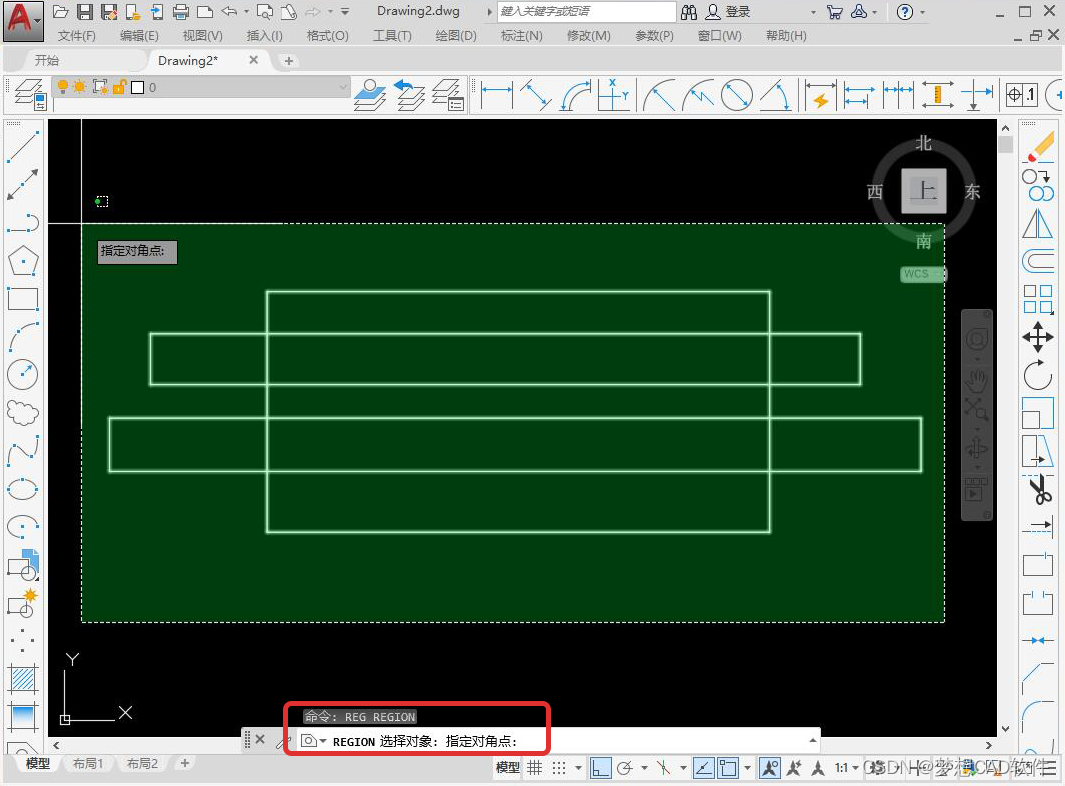Click the ViewCube 上 face
Screen dimensions: 1065x786
[924, 191]
